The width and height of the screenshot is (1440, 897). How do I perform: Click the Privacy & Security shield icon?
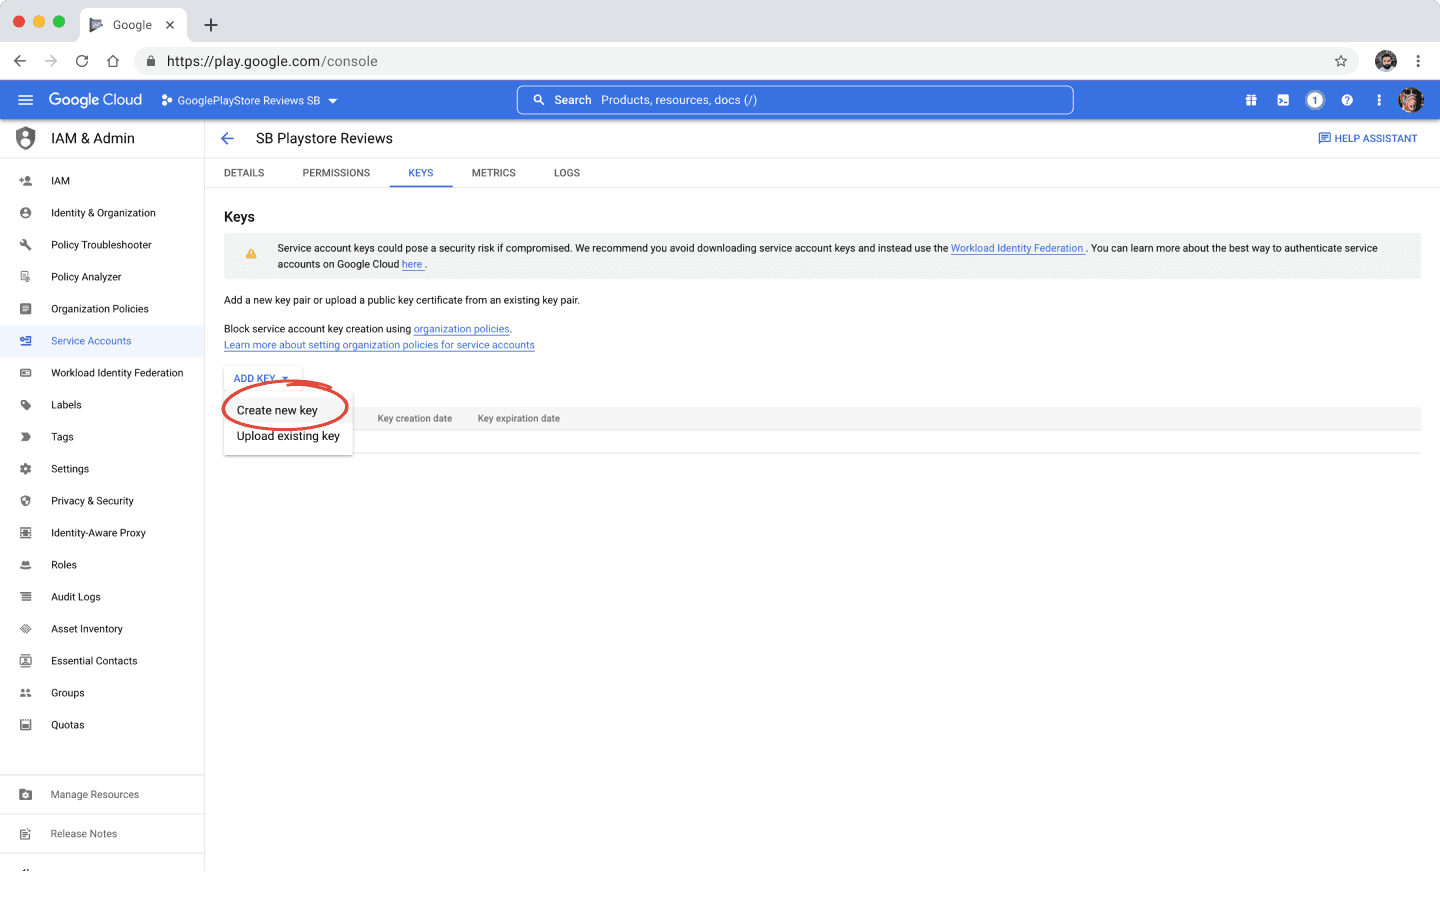[x=26, y=501]
